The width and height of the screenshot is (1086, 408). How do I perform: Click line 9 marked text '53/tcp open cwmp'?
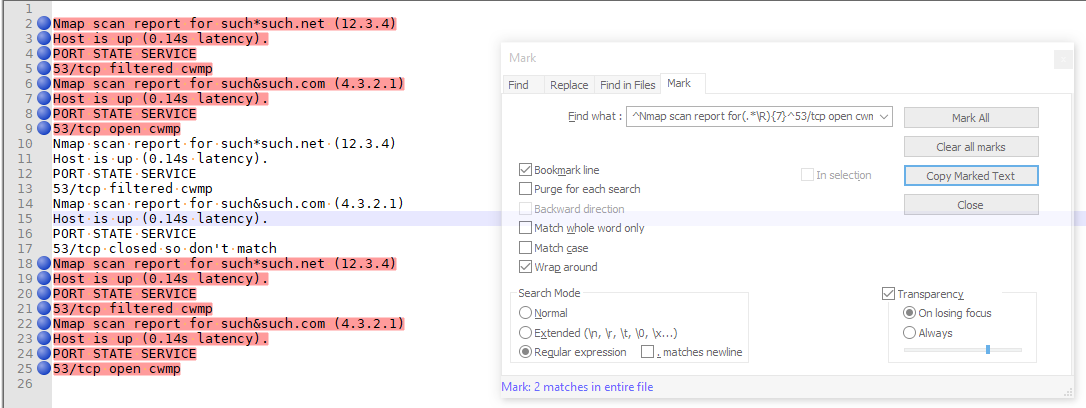pos(116,129)
